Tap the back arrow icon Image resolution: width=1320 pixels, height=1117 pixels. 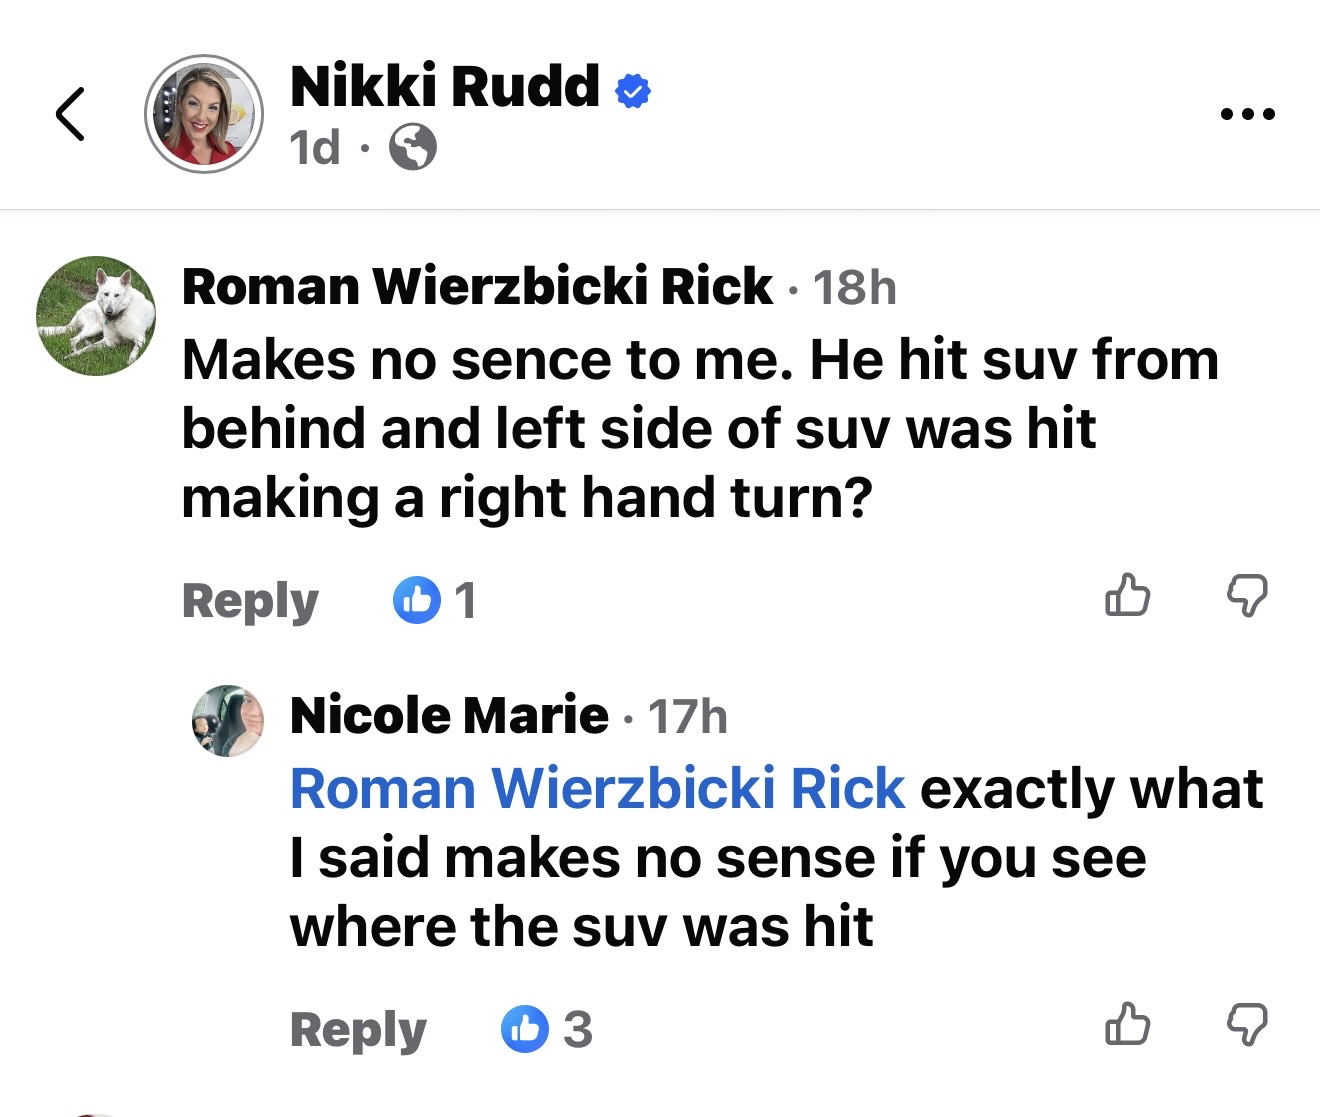click(70, 113)
